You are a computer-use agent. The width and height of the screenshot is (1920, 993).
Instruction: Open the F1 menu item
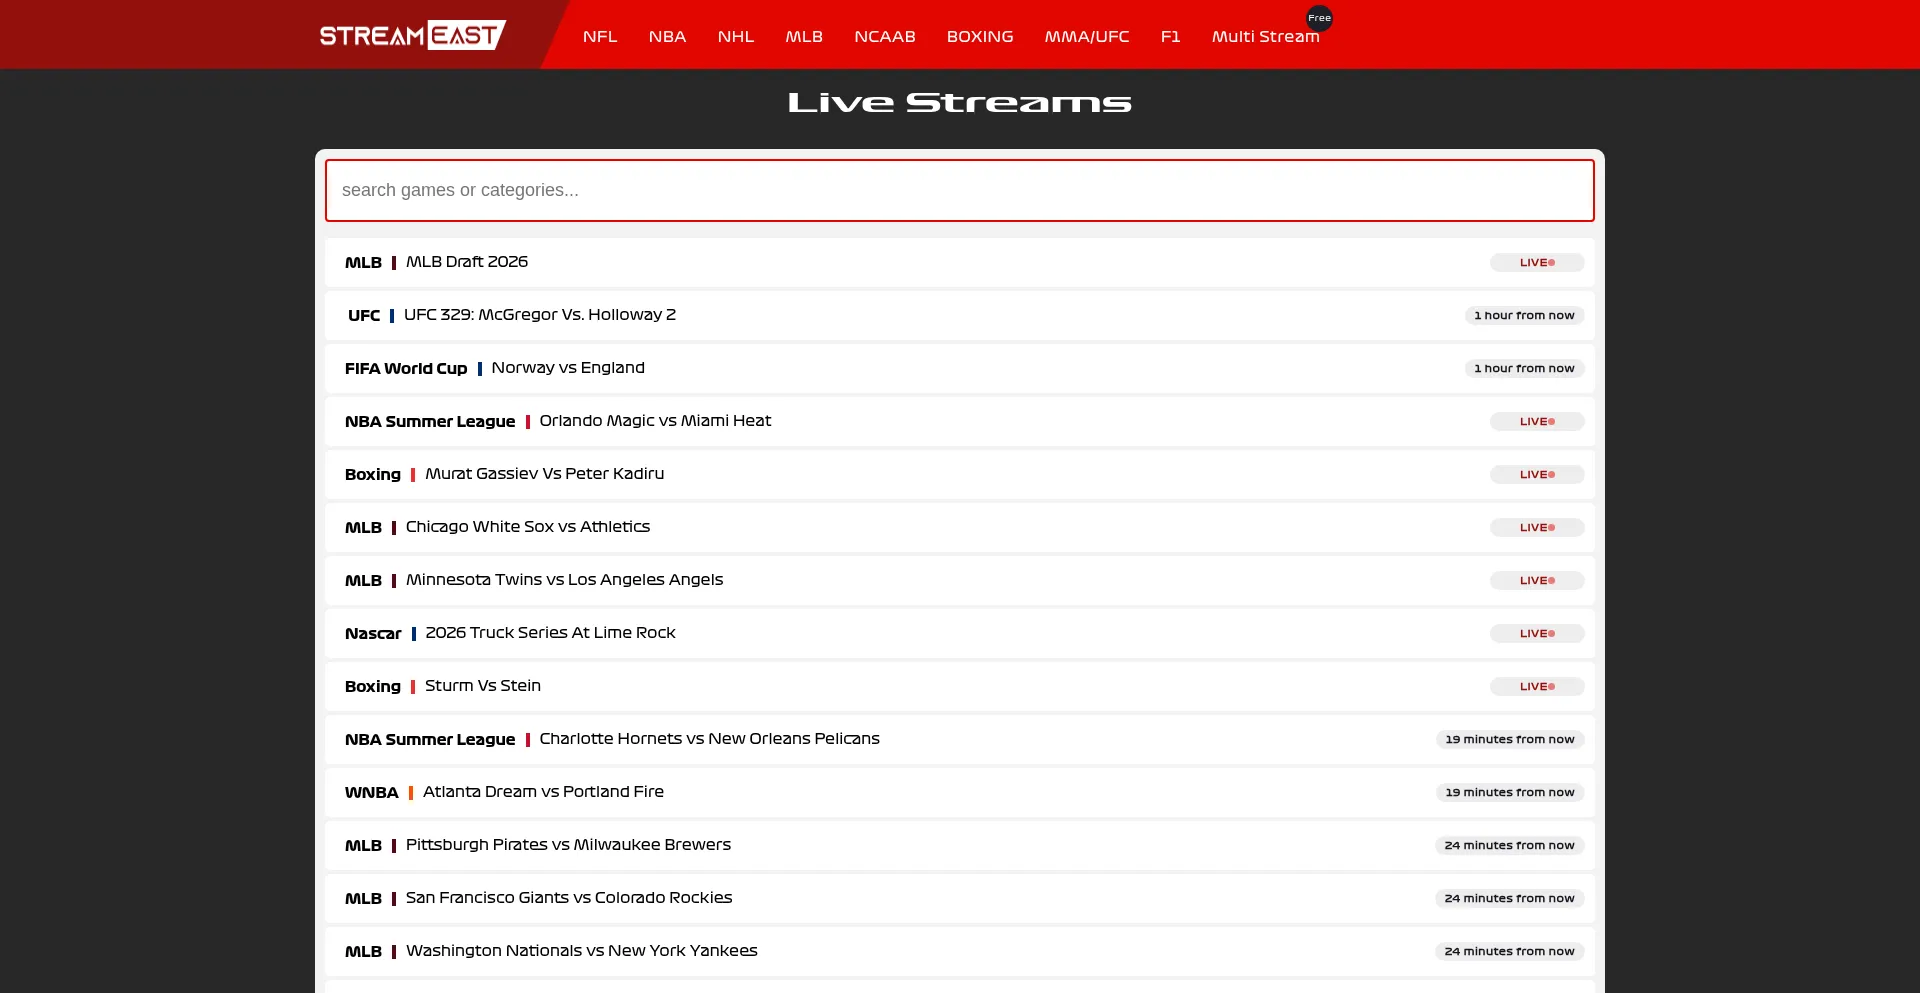(x=1171, y=37)
